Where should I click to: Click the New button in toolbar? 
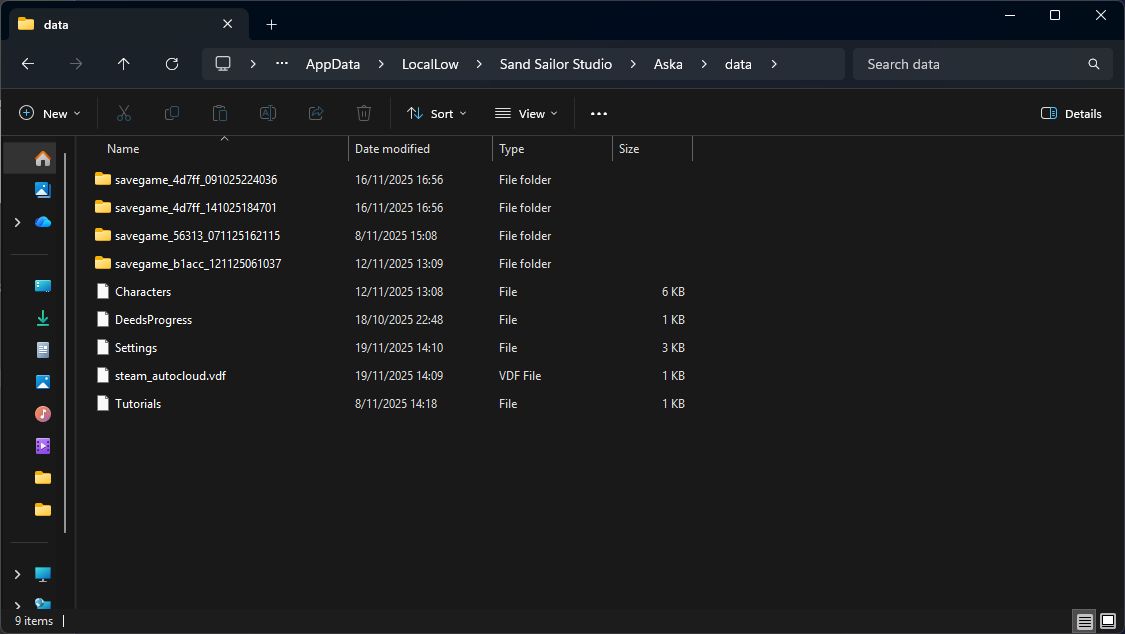point(50,114)
